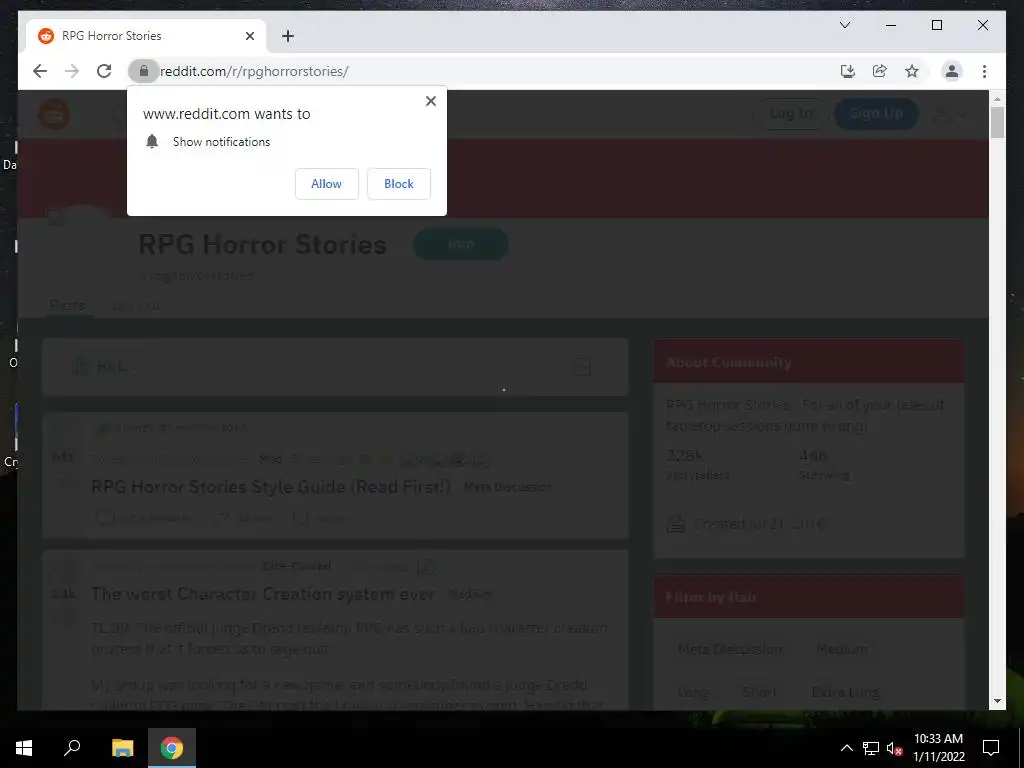The image size is (1024, 768).
Task: Open a new browser tab
Action: point(288,36)
